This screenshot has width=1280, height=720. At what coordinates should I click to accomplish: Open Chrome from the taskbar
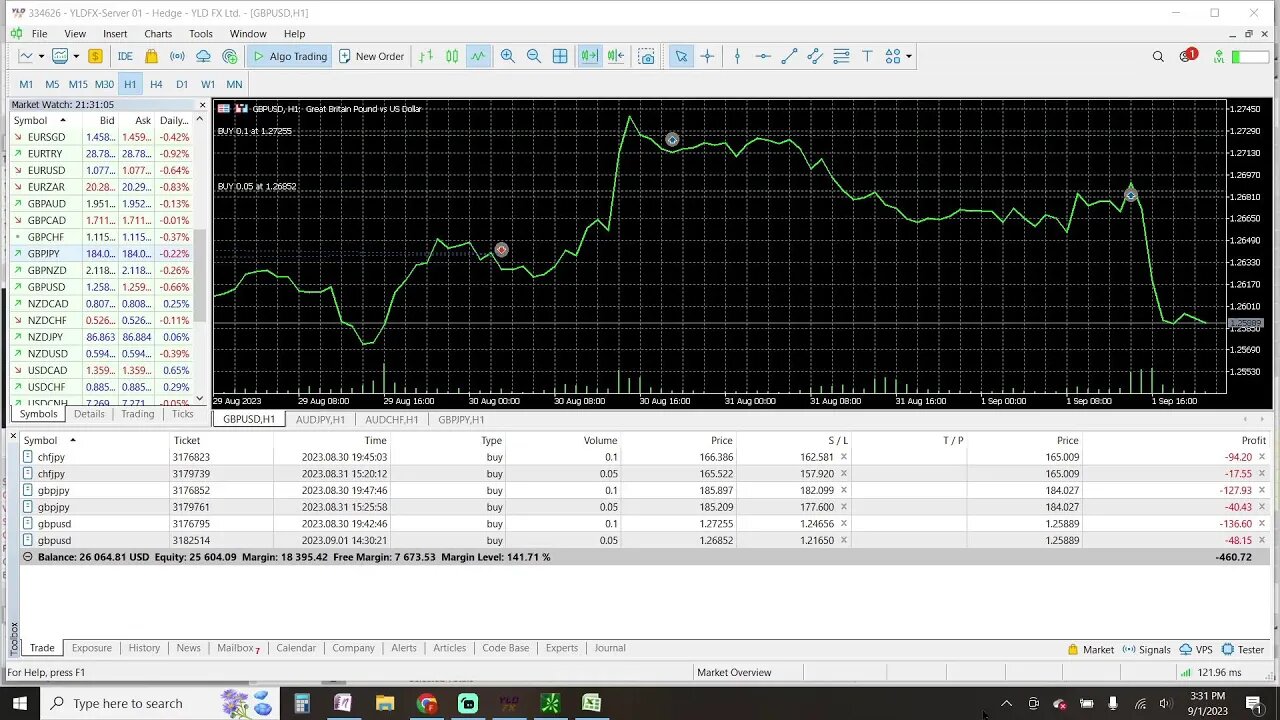tap(427, 704)
